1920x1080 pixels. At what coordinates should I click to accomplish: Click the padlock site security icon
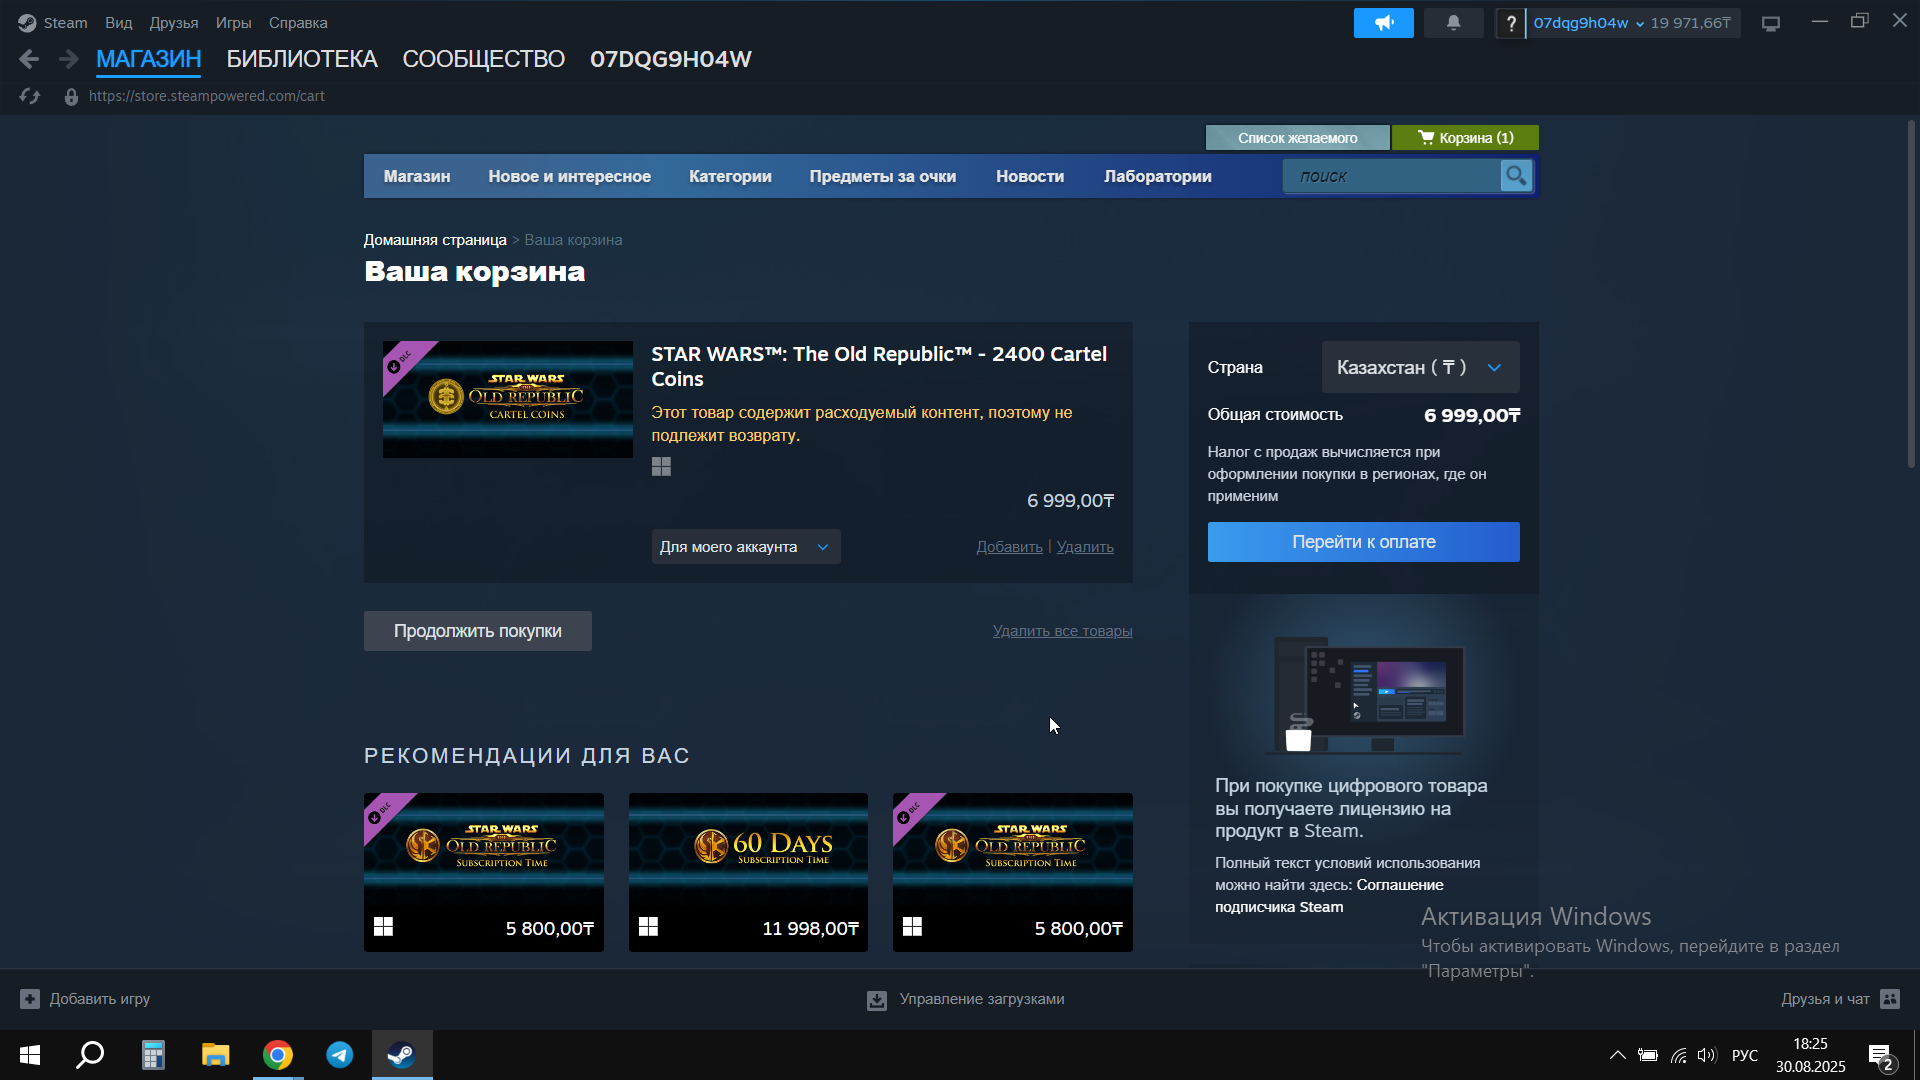71,96
